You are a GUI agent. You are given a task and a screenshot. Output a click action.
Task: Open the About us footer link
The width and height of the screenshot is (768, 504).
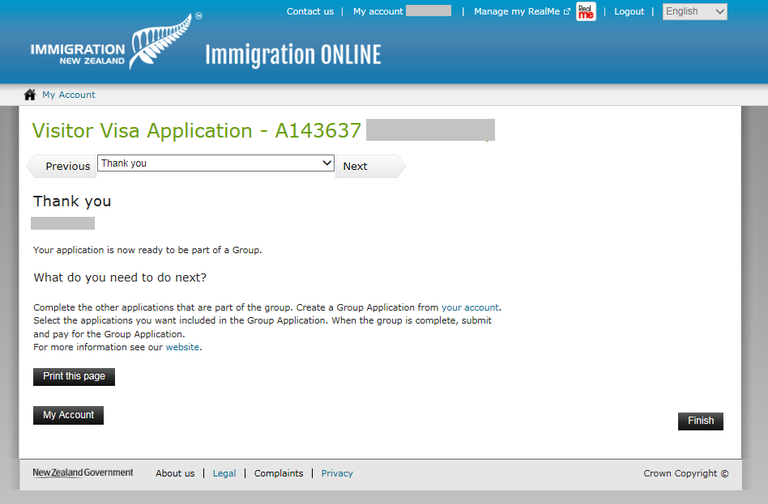point(175,473)
